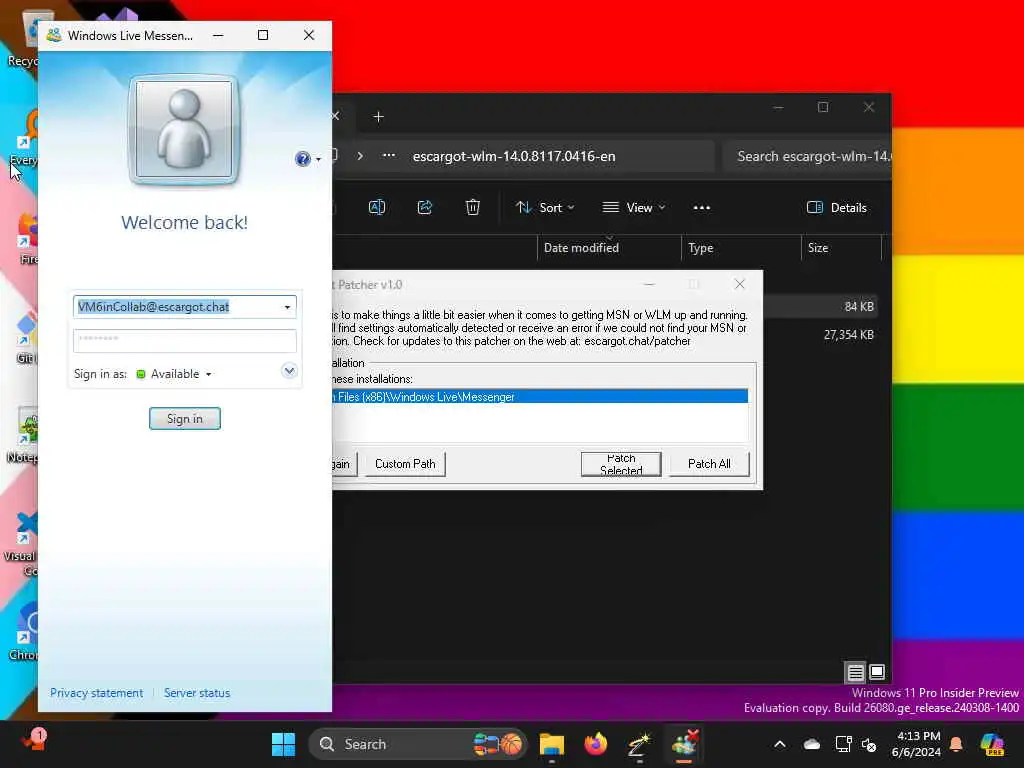Open the Server status link
This screenshot has height=768, width=1024.
click(x=197, y=693)
